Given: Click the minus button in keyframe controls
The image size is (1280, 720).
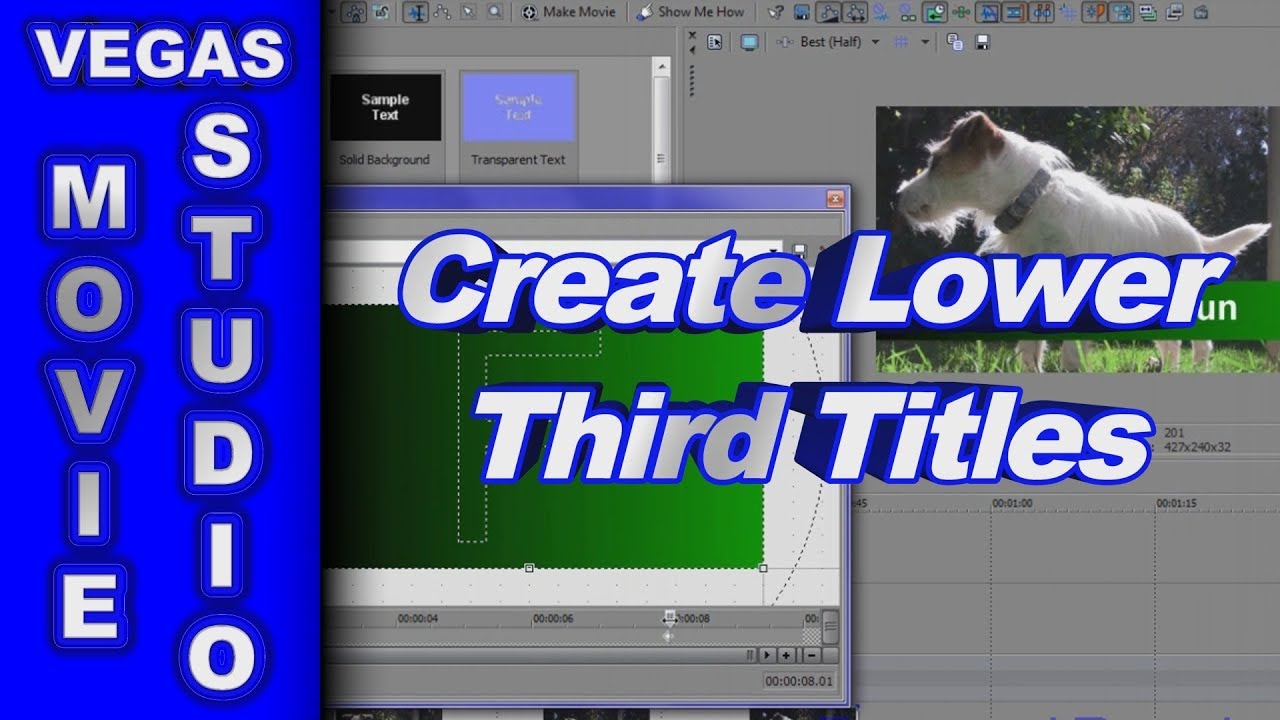Looking at the screenshot, I should point(810,655).
